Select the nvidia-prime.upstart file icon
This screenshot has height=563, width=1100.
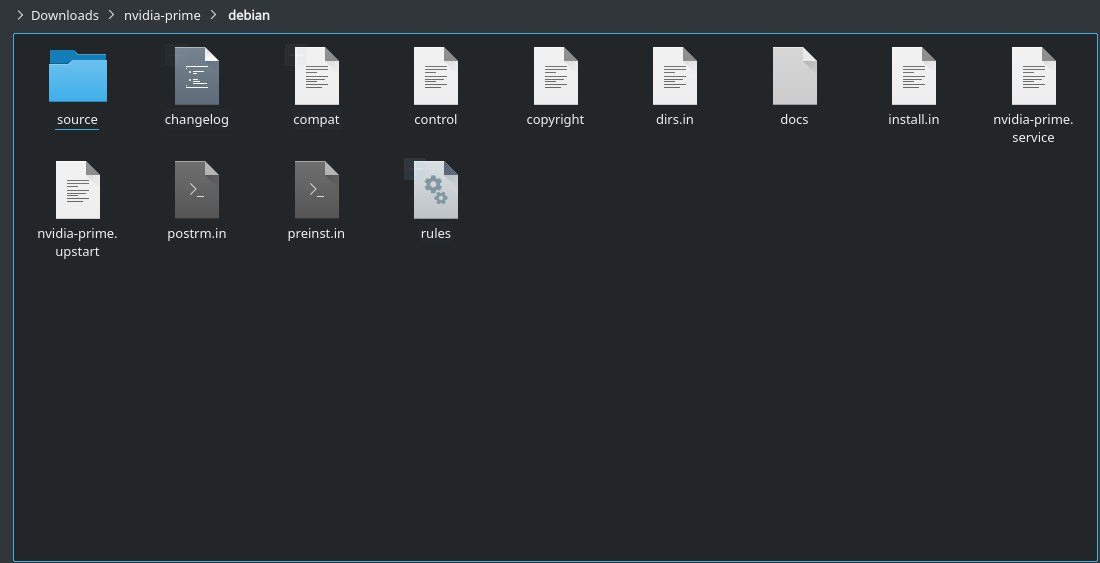(x=77, y=190)
